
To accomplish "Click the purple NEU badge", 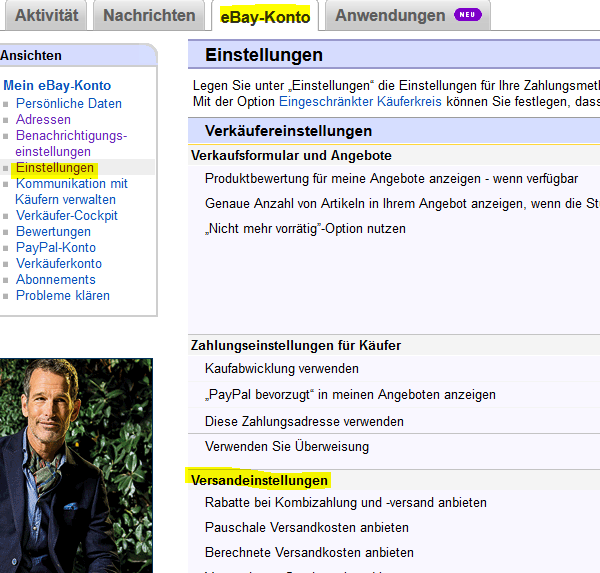I will click(468, 15).
